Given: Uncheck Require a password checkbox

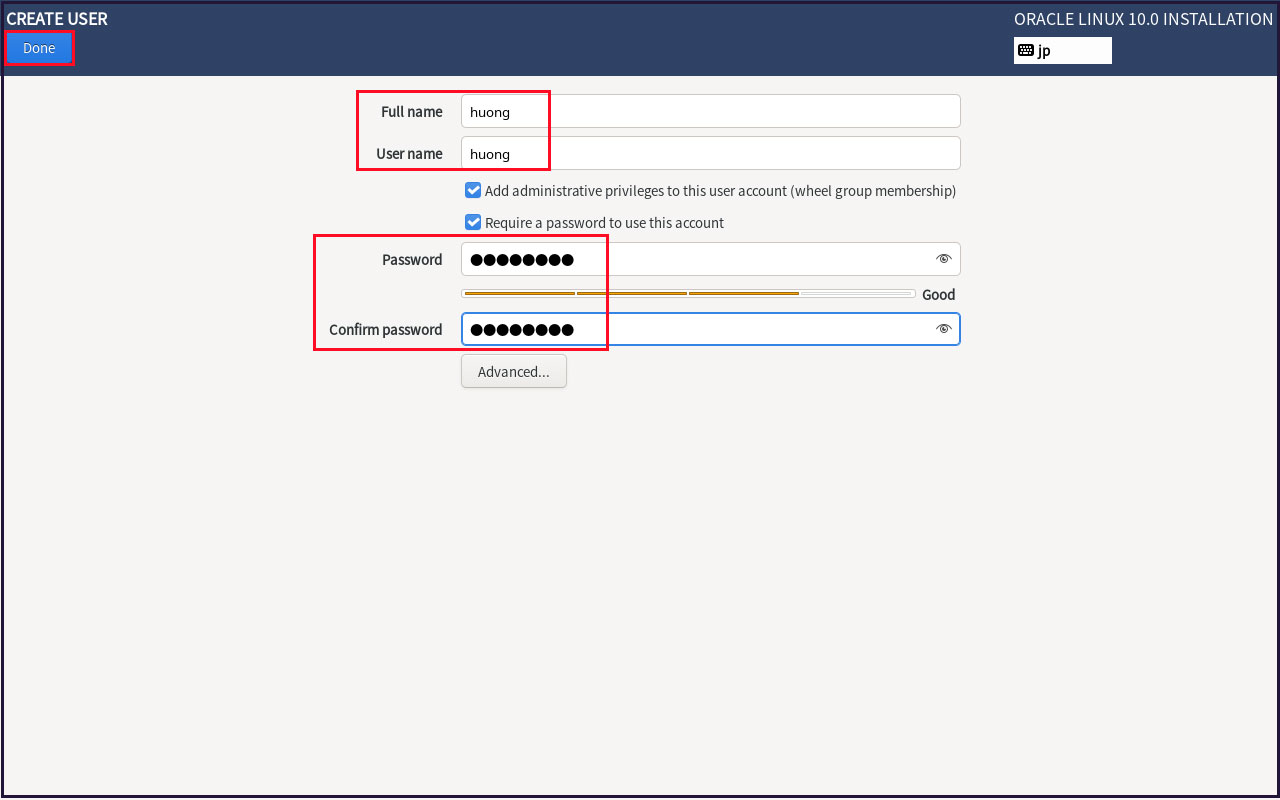Looking at the screenshot, I should [x=473, y=222].
